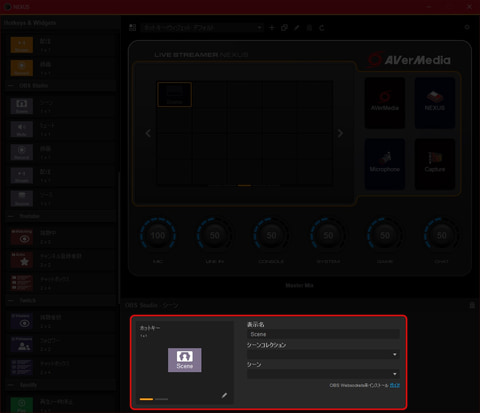The image size is (480, 413).
Task: Switch to the gray second state indicator
Action: [x=162, y=399]
